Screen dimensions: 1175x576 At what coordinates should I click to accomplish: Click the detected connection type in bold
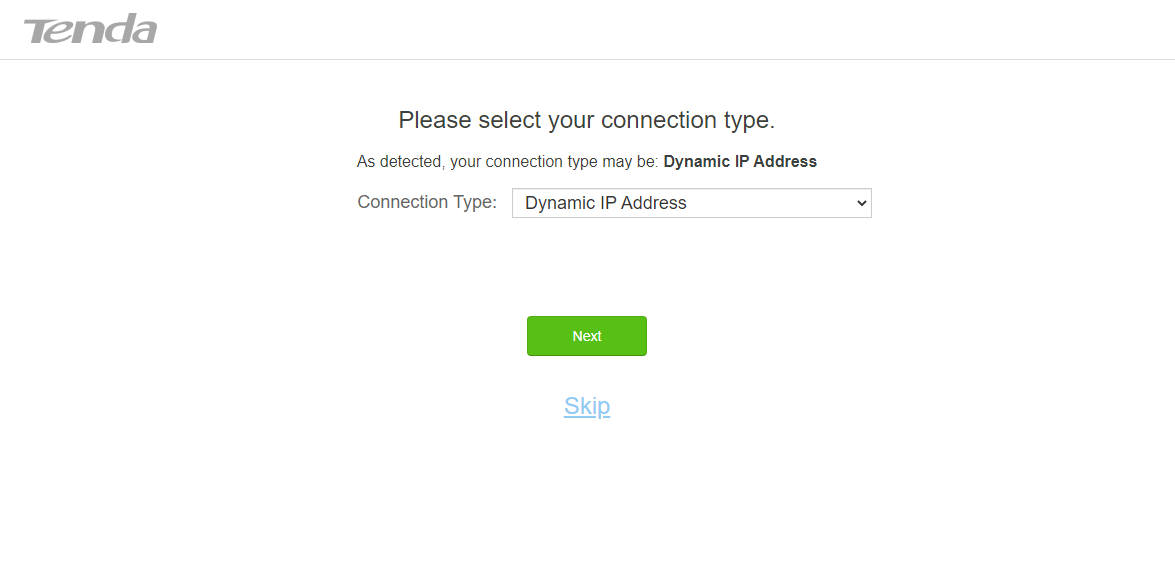coord(740,161)
